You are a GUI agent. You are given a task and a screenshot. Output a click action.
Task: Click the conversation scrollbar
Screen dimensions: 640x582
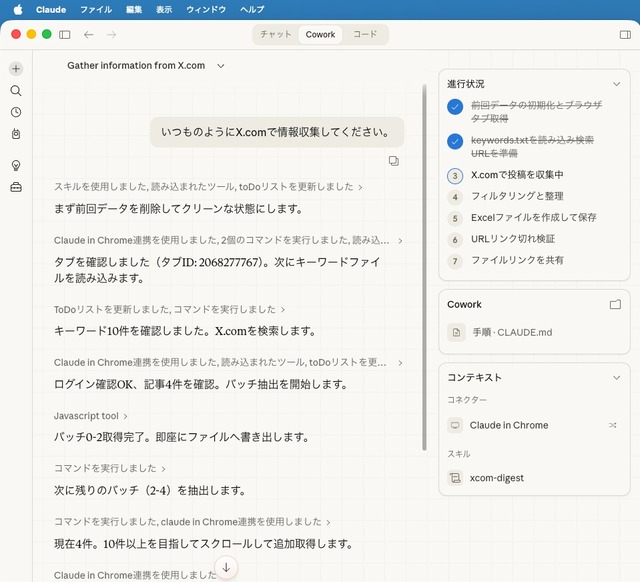[424, 267]
